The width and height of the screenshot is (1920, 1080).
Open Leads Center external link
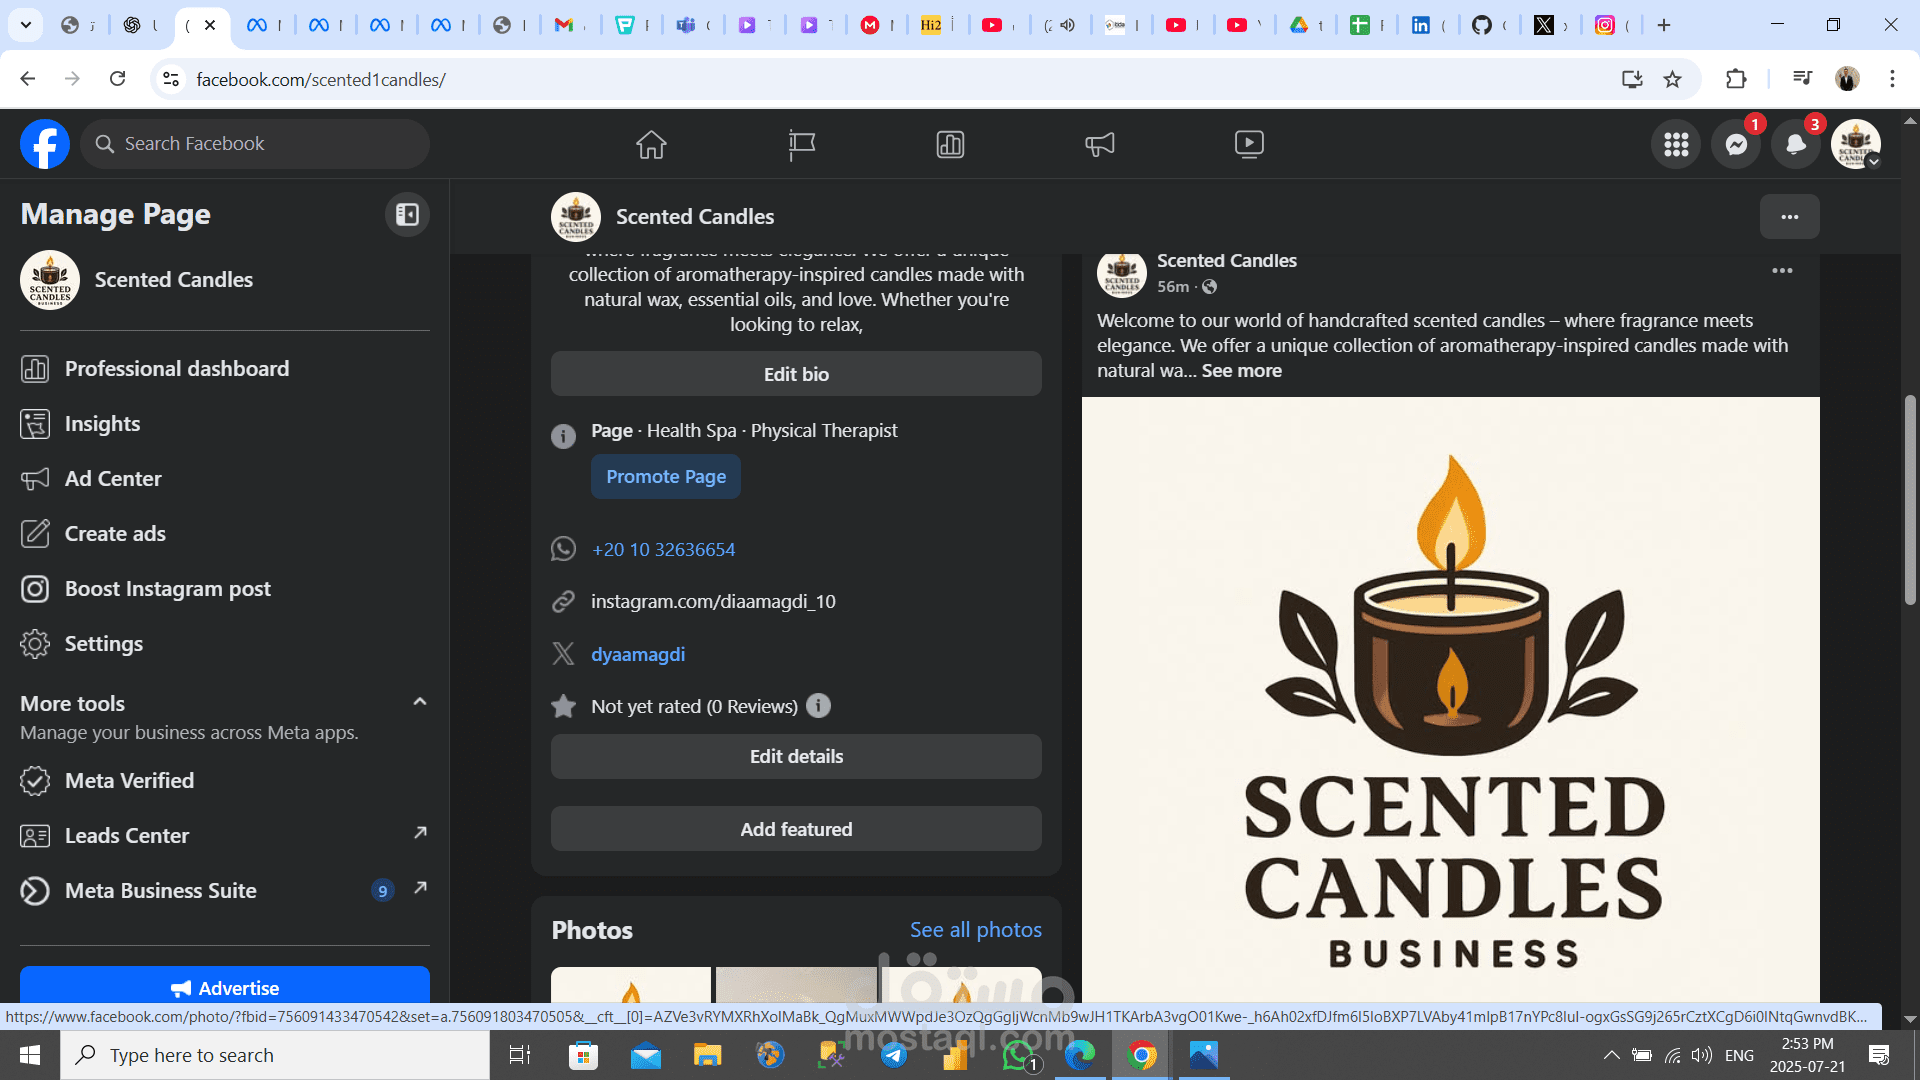pyautogui.click(x=225, y=836)
